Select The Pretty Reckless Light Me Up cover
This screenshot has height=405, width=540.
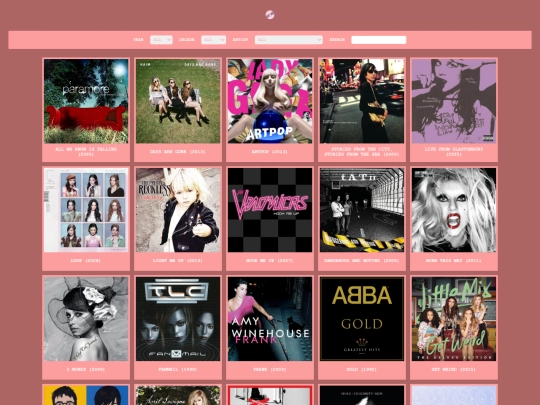point(178,210)
